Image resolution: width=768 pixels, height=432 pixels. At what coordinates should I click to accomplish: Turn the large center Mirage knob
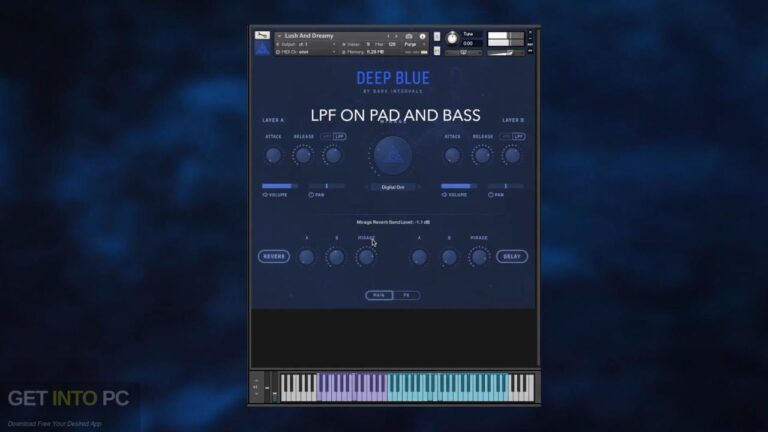pos(392,156)
